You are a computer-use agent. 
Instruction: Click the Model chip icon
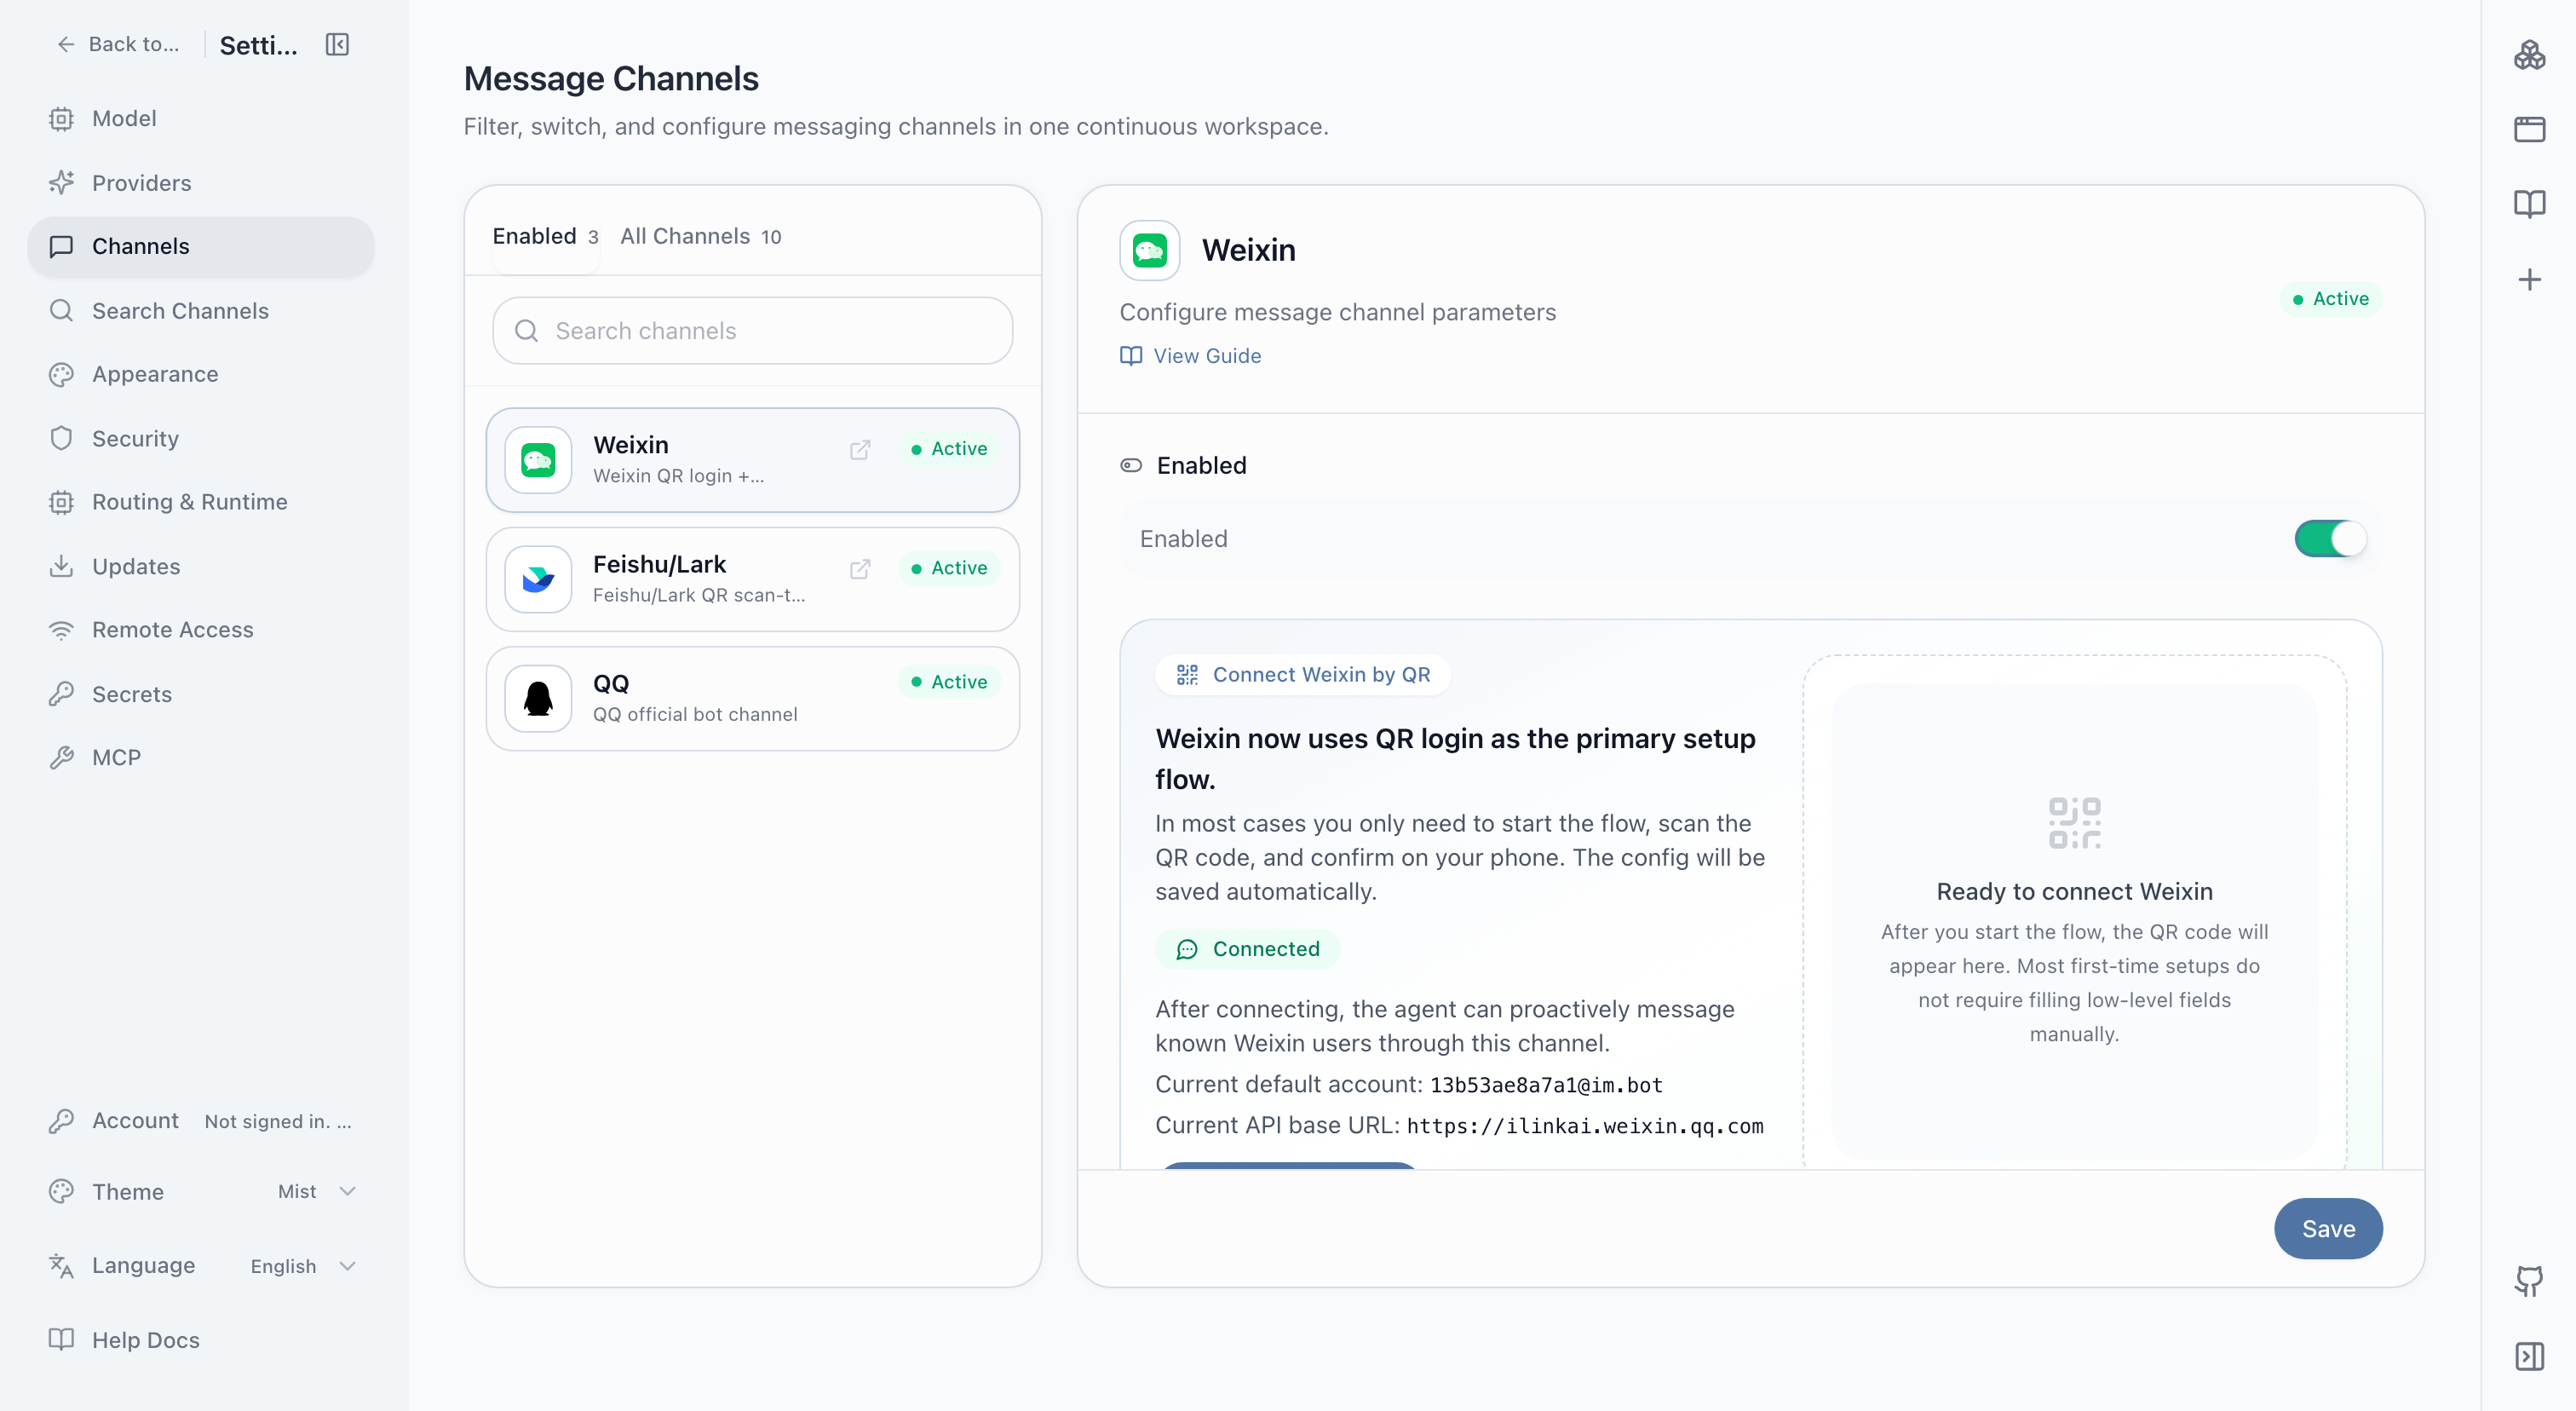pos(61,118)
